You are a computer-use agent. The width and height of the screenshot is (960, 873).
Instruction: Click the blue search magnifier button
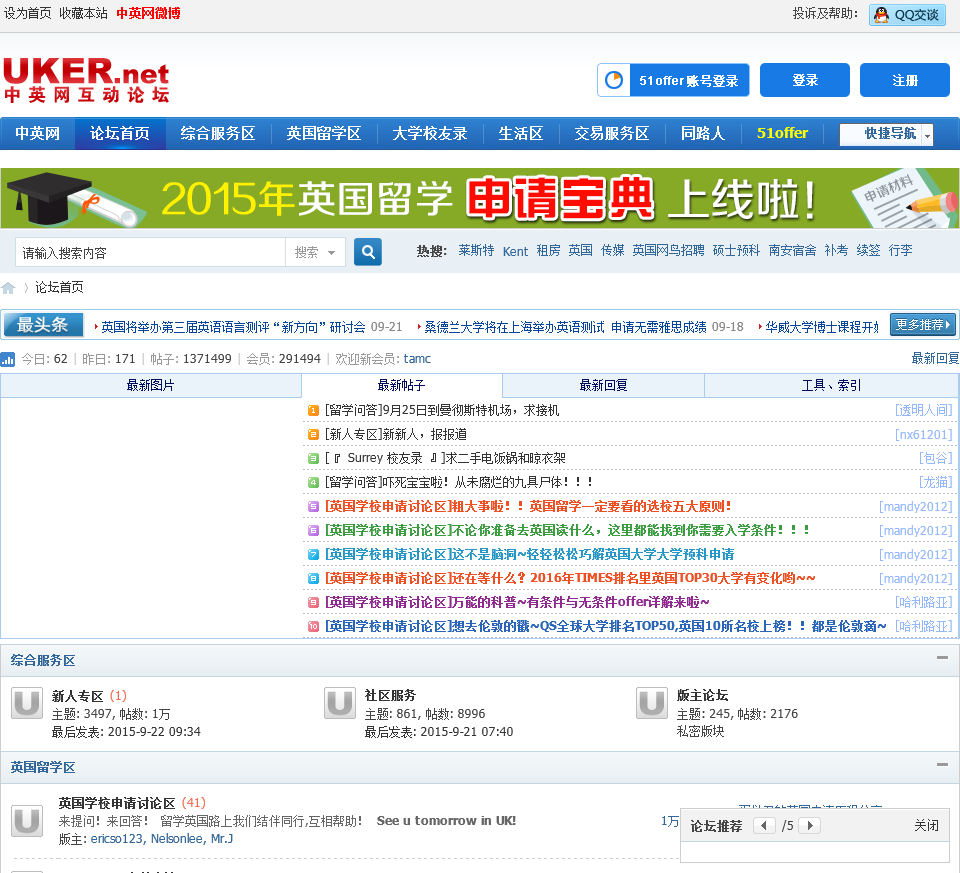368,252
